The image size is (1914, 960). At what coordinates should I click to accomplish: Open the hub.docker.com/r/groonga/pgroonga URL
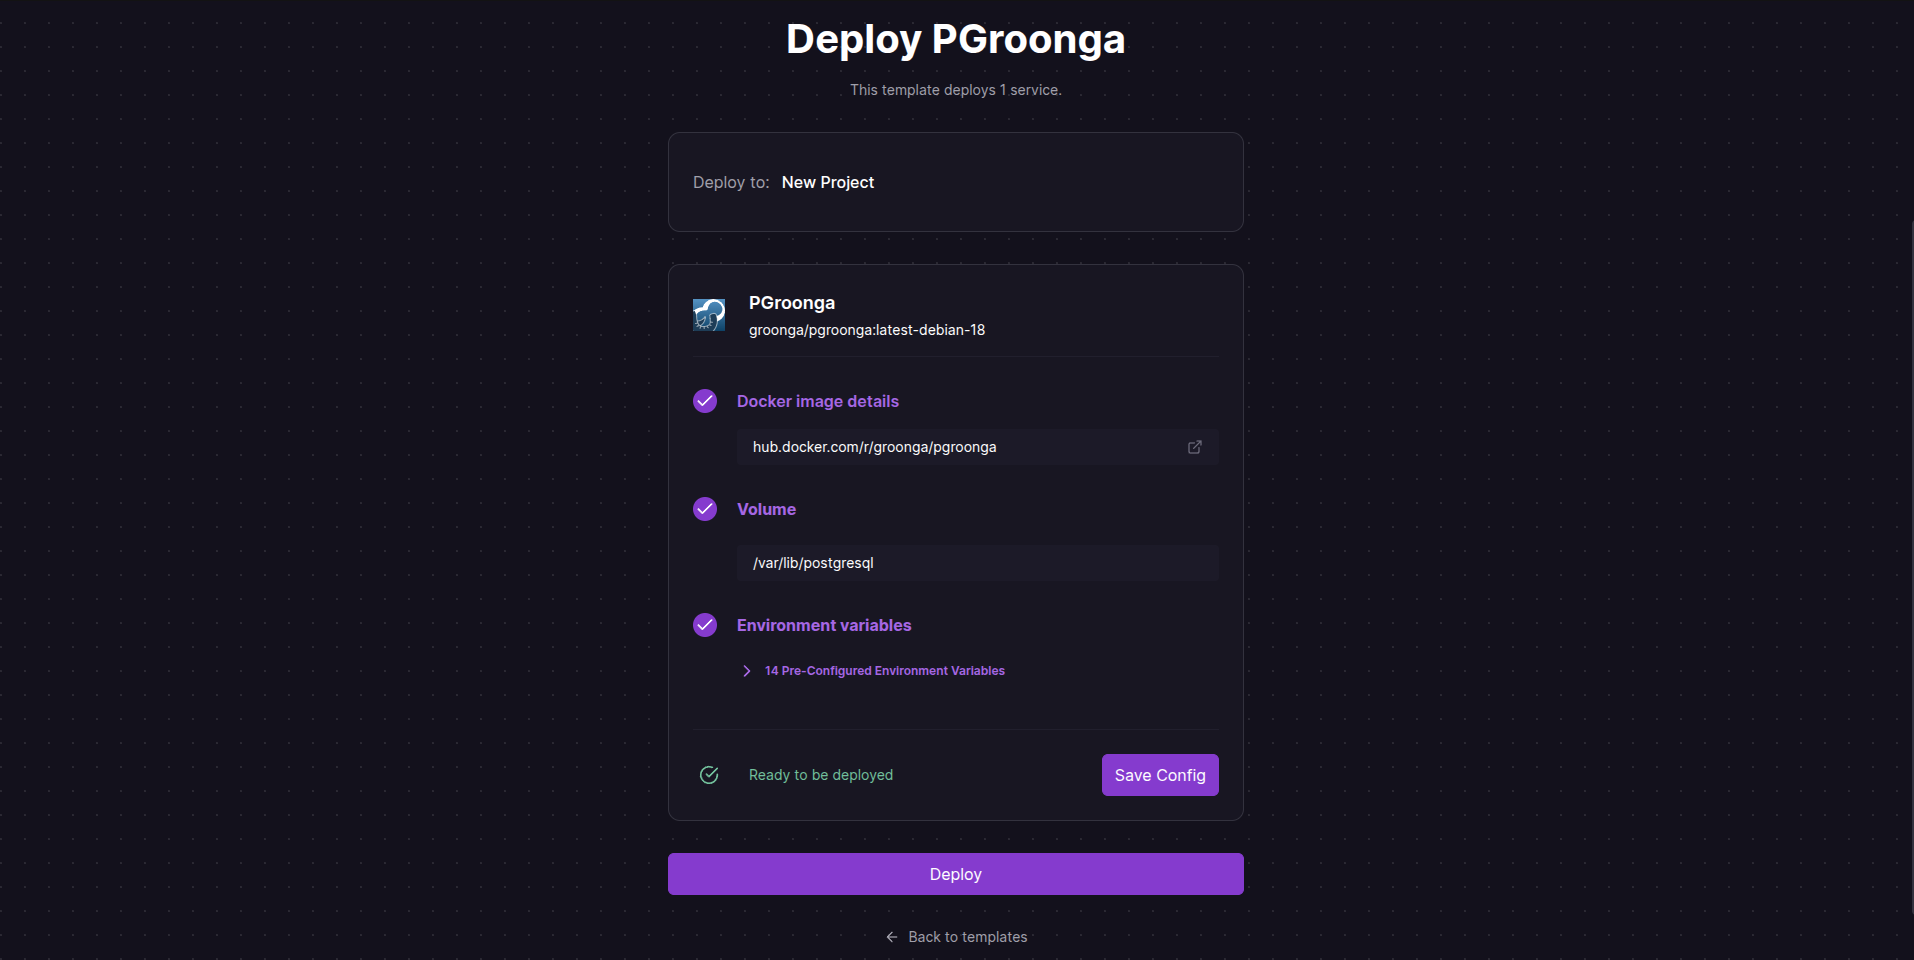[874, 447]
